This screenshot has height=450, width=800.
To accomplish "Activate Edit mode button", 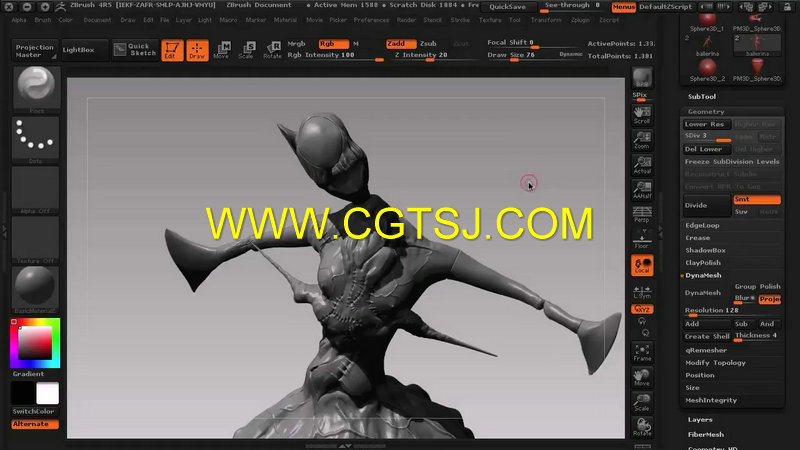I will click(172, 50).
